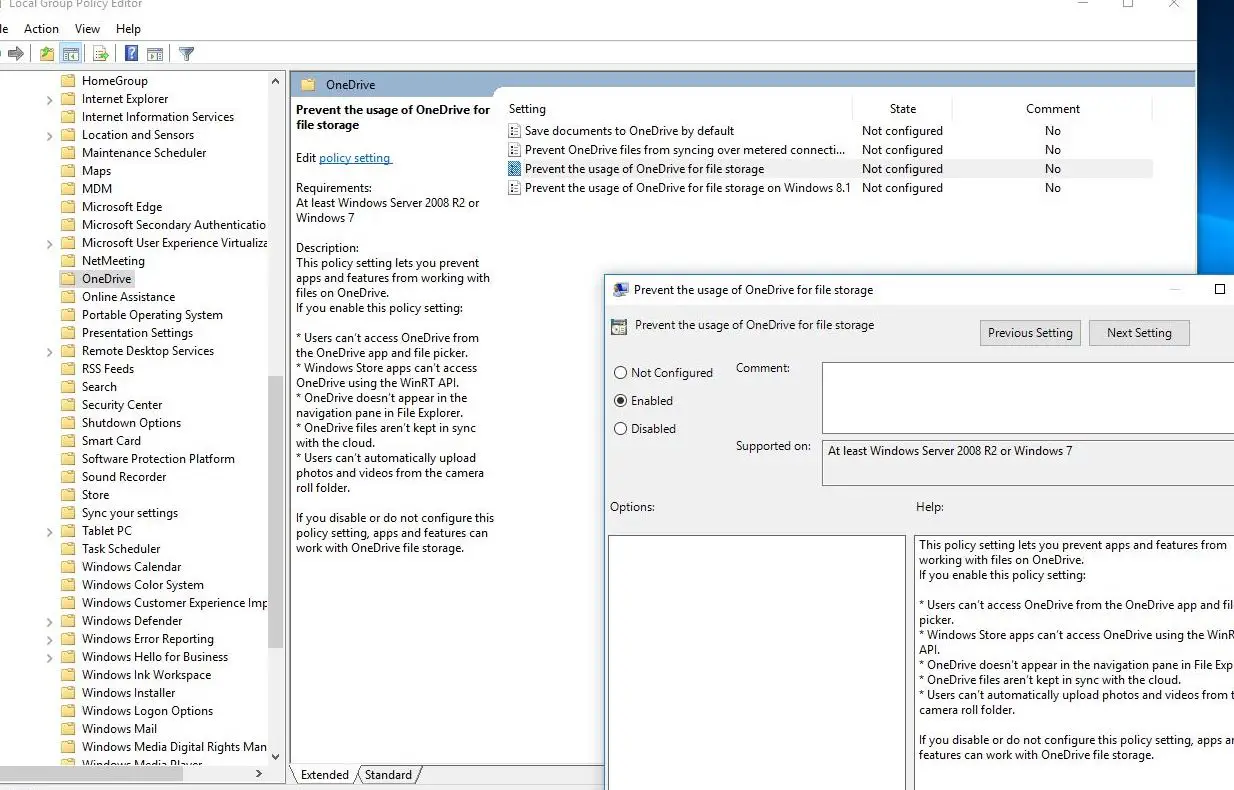The height and width of the screenshot is (790, 1234).
Task: Switch to the Extended tab
Action: click(x=324, y=775)
